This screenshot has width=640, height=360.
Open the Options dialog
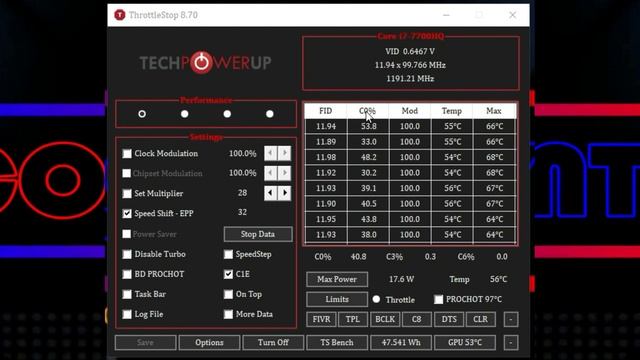(209, 342)
